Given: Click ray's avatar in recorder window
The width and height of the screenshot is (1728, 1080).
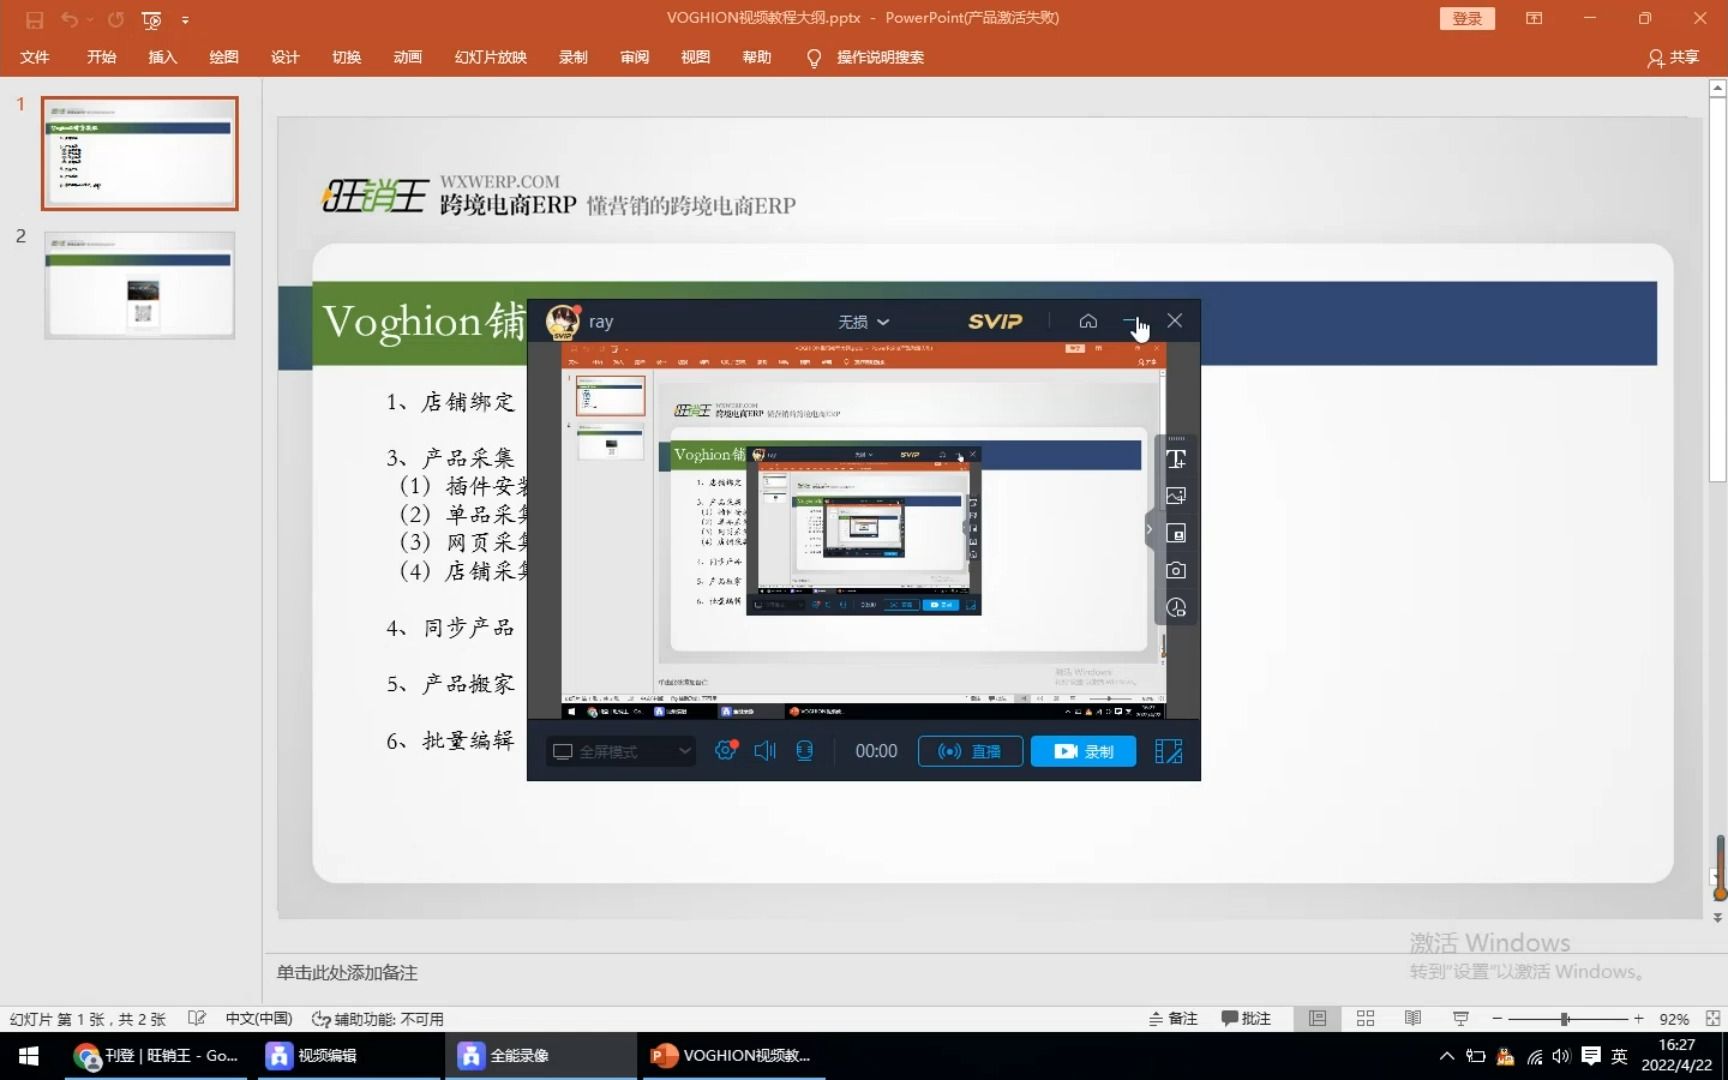Looking at the screenshot, I should click(x=563, y=321).
